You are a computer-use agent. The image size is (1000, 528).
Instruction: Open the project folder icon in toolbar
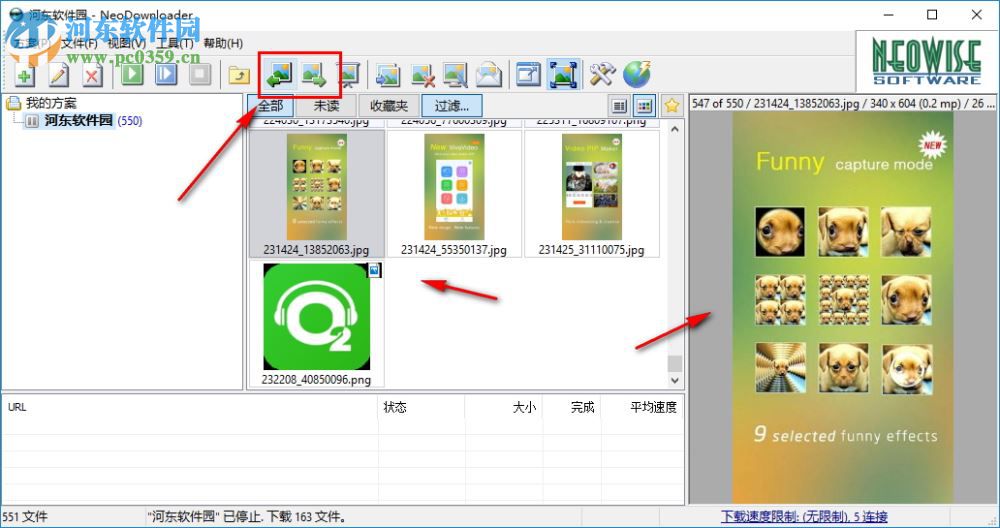[x=239, y=75]
